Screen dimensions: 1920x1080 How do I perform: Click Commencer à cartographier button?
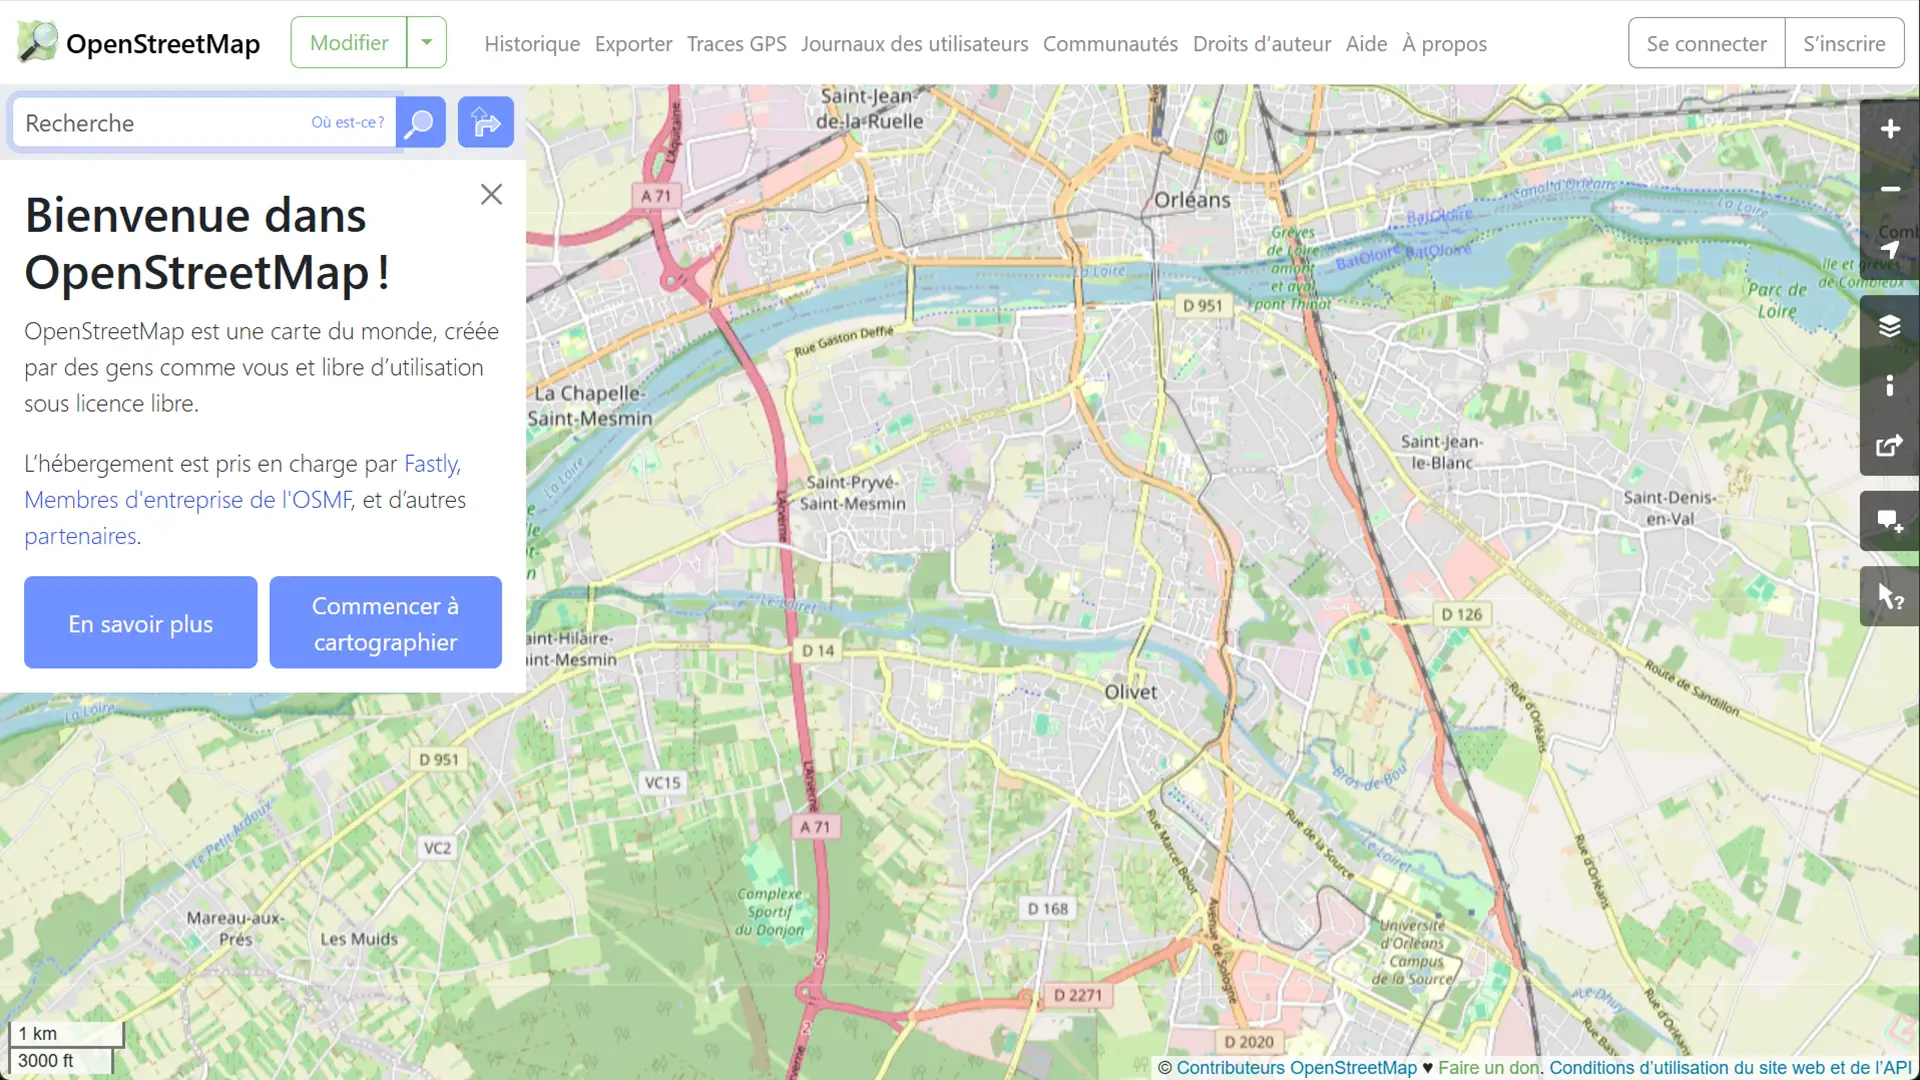coord(385,623)
